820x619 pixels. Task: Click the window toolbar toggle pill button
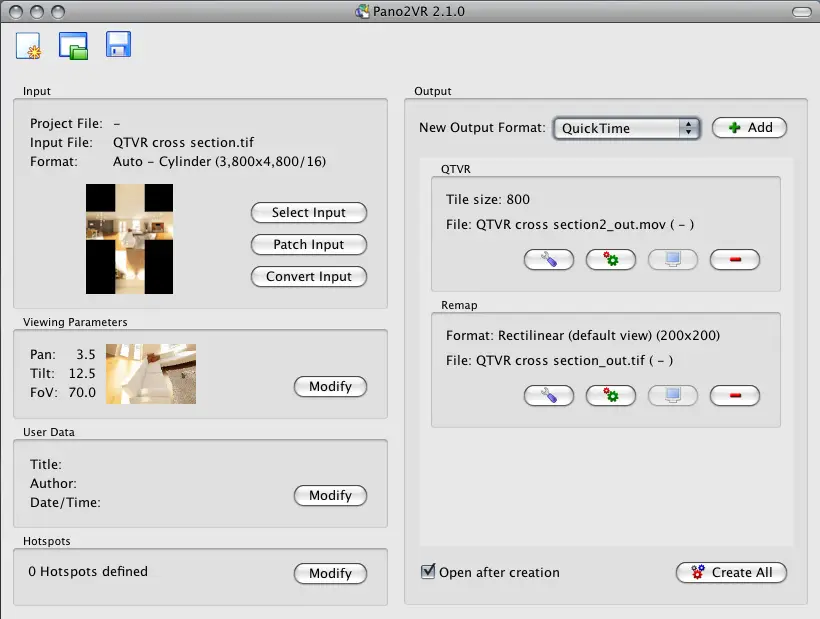(x=802, y=12)
